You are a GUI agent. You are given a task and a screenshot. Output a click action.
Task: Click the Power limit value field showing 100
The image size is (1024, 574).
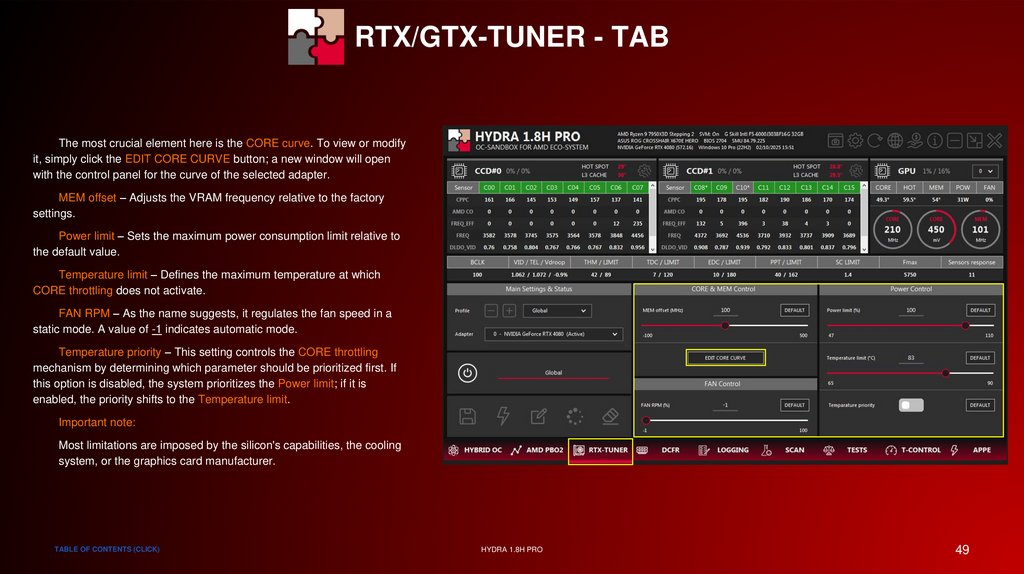click(911, 310)
